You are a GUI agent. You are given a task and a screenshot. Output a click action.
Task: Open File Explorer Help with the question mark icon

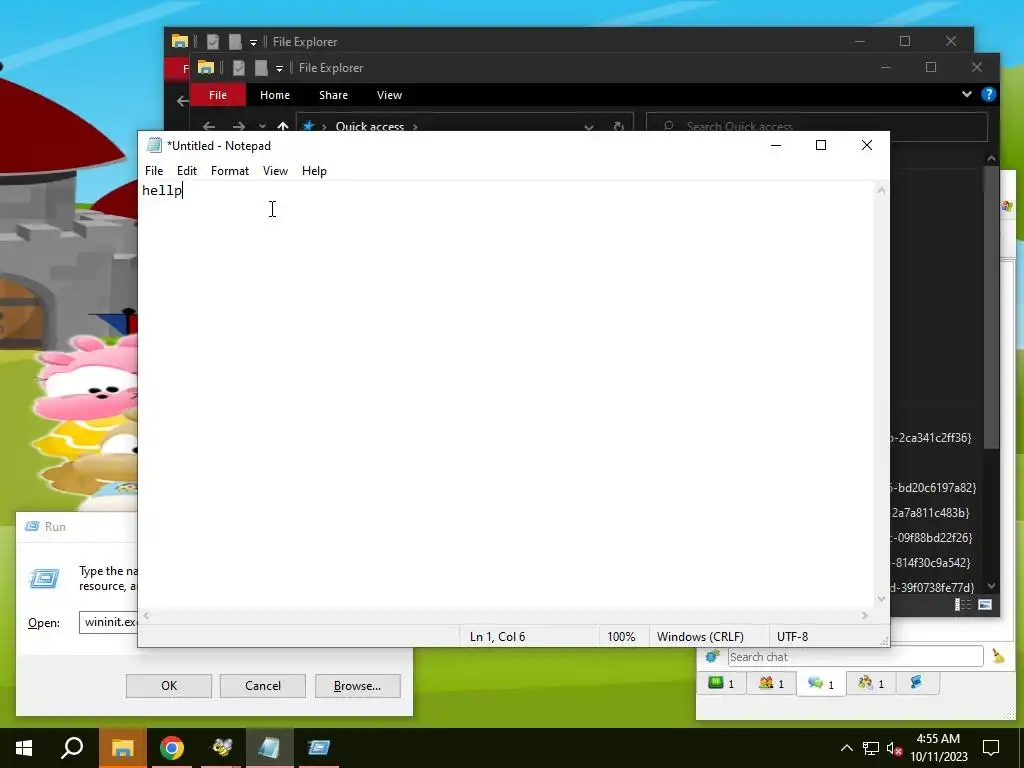[x=989, y=94]
